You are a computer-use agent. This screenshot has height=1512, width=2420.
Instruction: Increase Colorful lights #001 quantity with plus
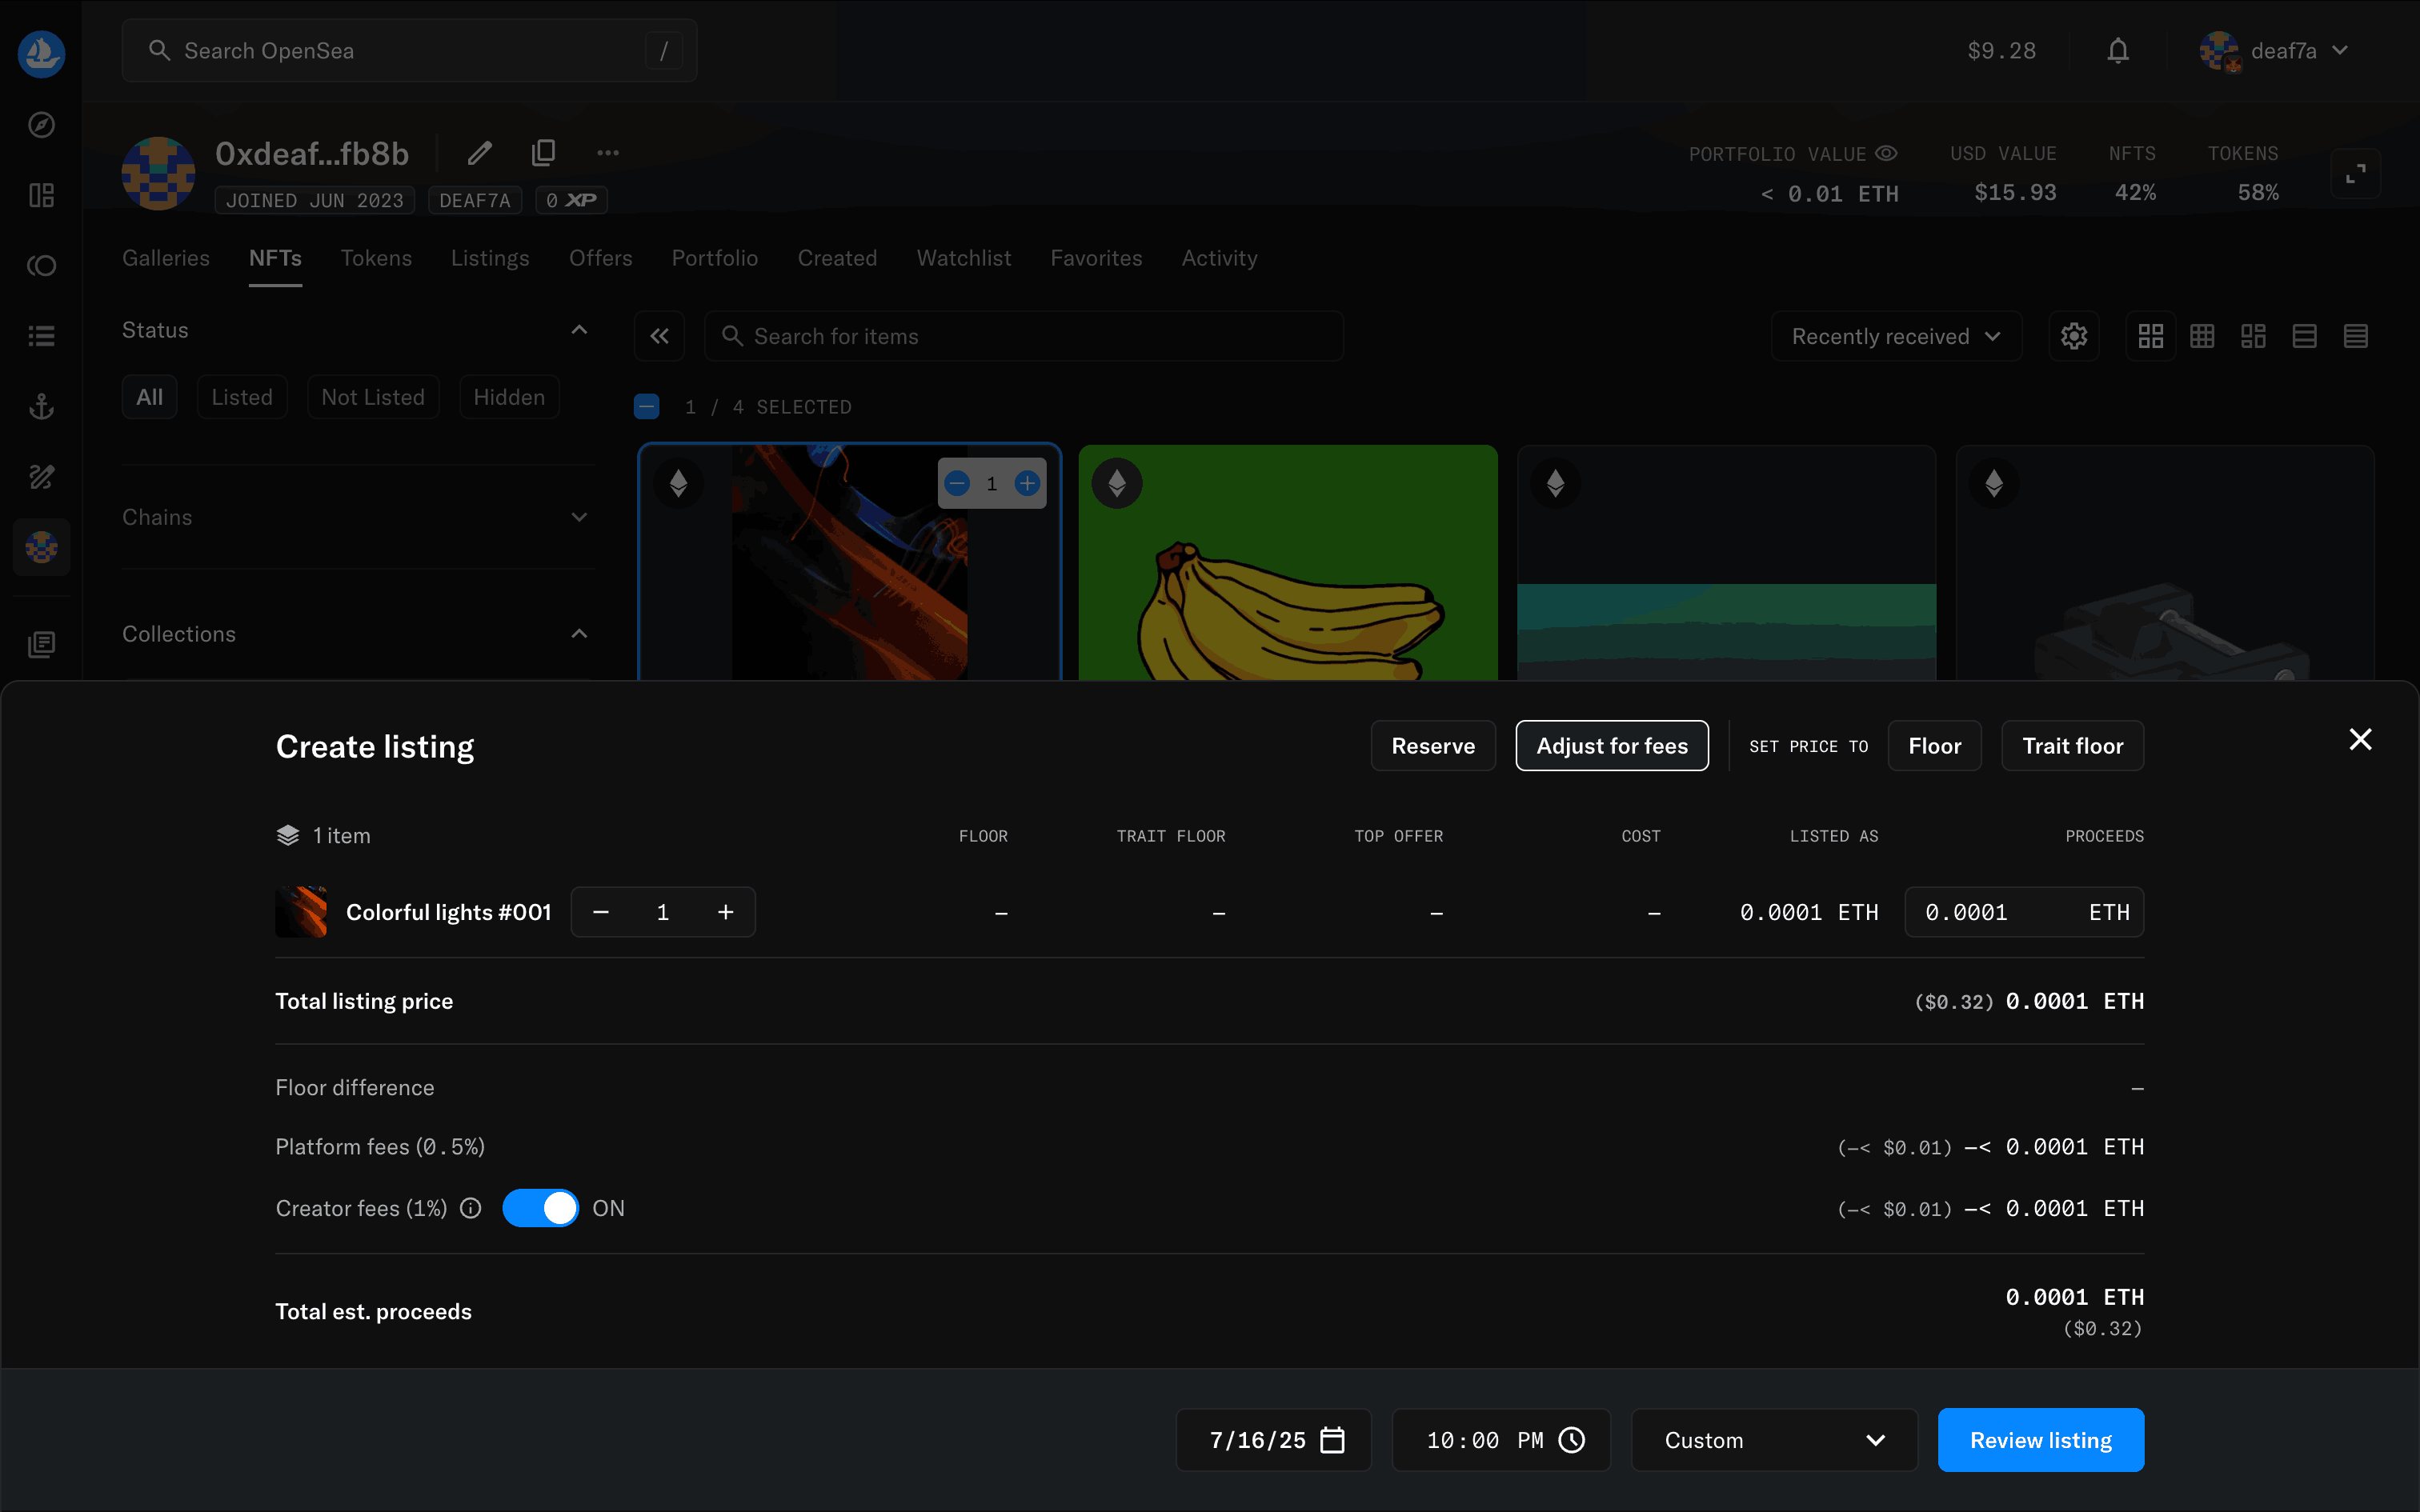pos(726,912)
